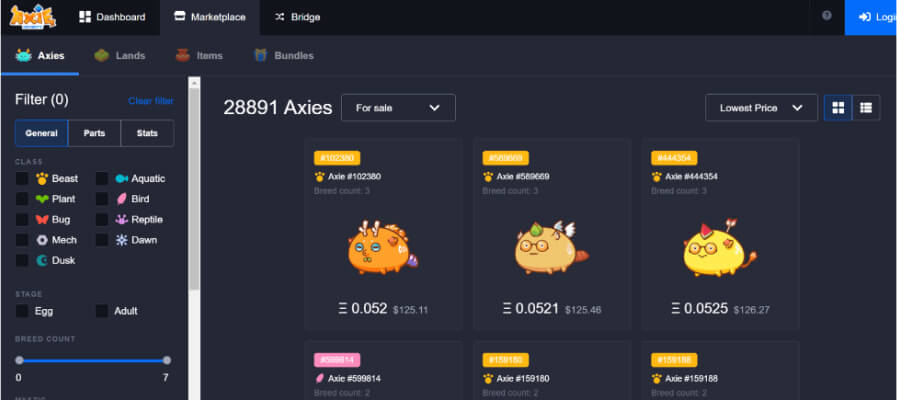Click the Aquatic fish icon in filters
This screenshot has height=400, width=897.
point(121,179)
